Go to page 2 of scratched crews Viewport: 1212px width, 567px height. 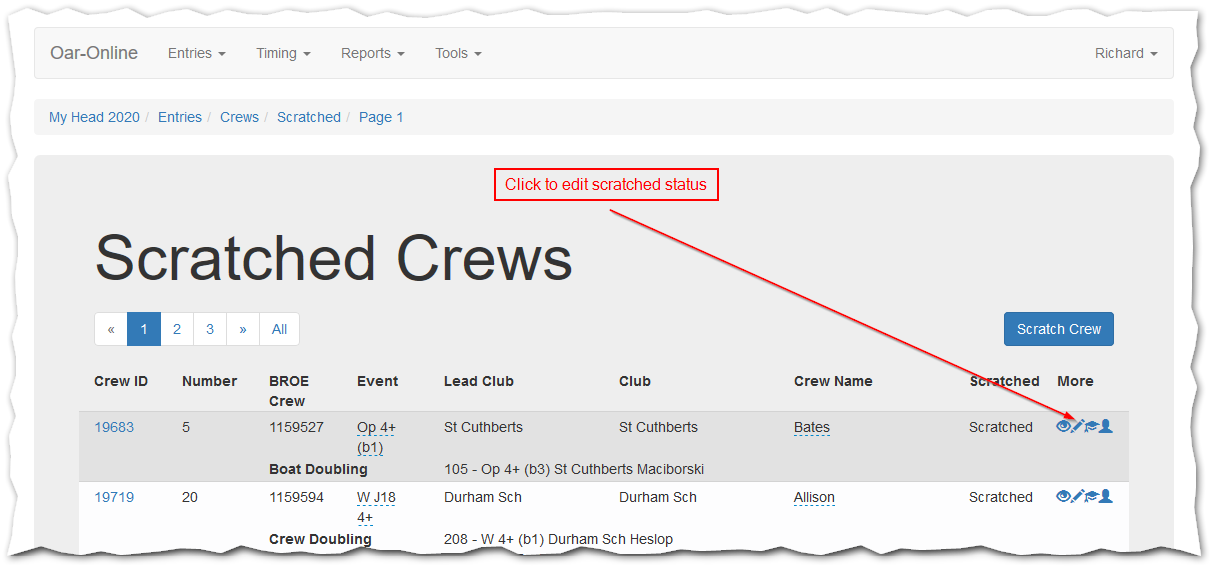tap(177, 329)
